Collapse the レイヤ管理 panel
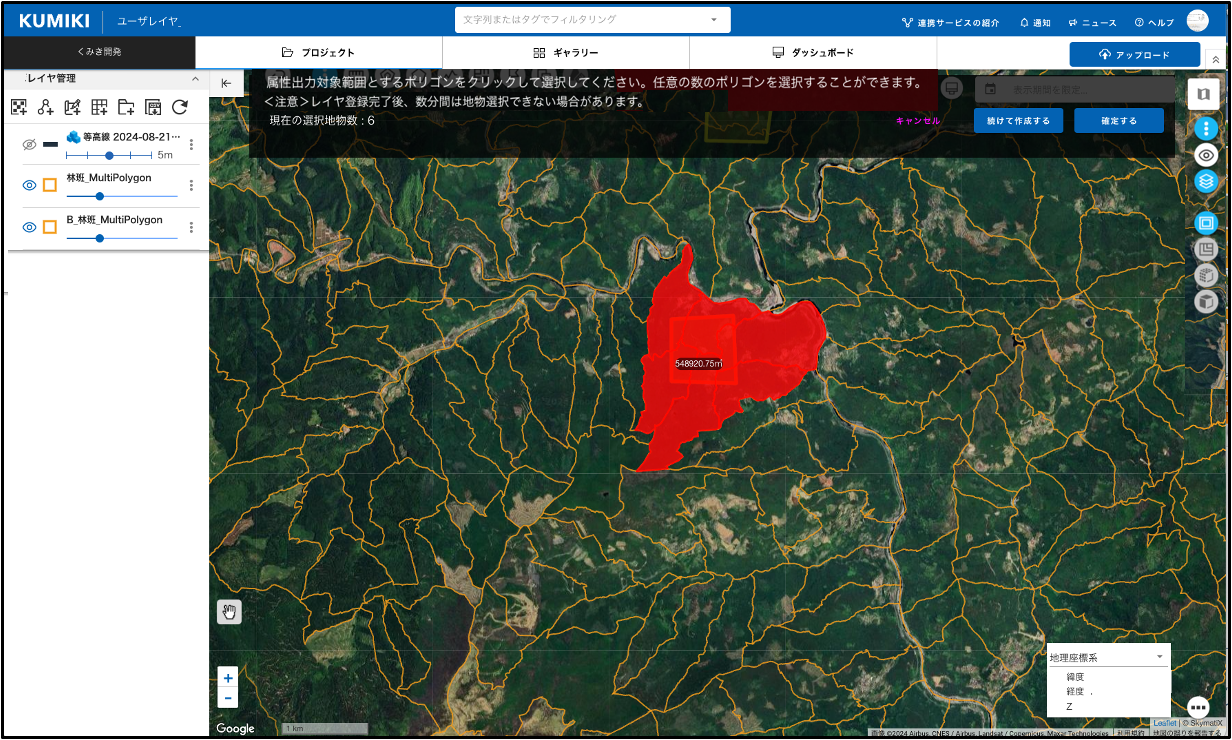Viewport: 1232px width, 740px height. tap(195, 79)
